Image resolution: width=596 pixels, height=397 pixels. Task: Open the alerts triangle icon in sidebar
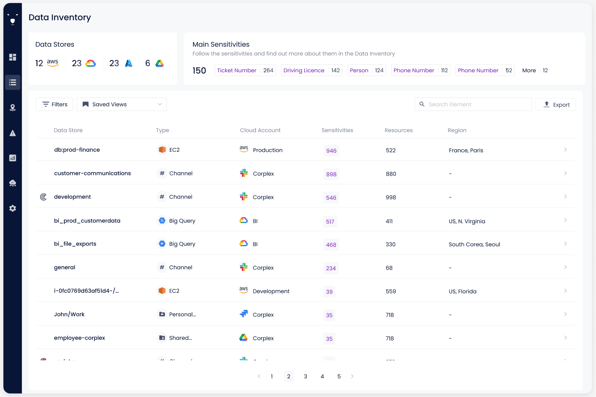click(13, 133)
